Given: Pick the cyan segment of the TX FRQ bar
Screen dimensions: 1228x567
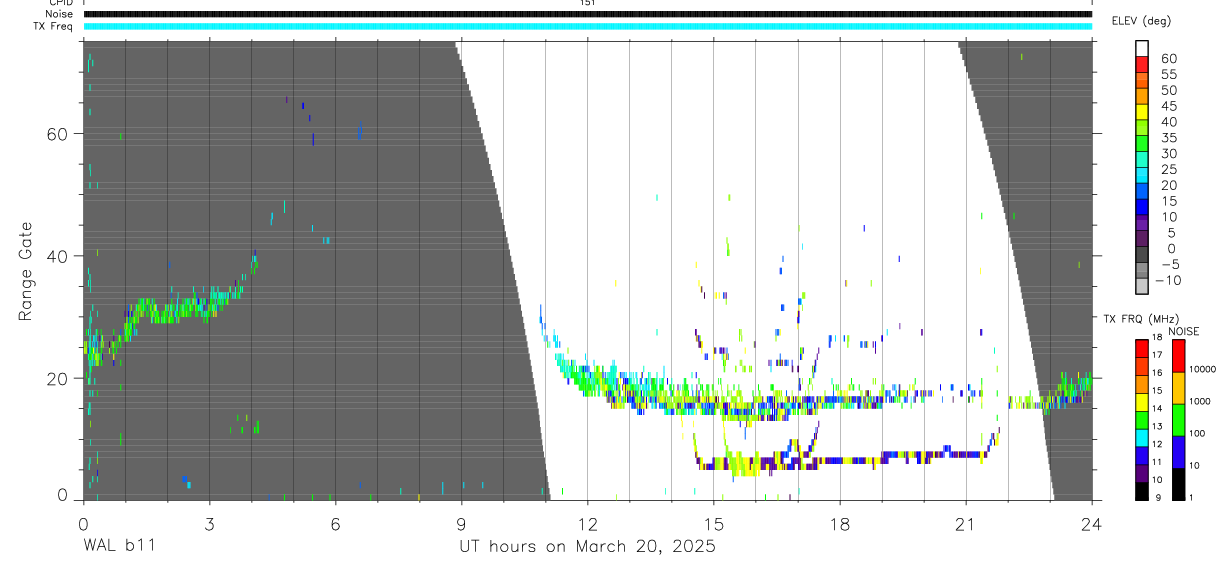Looking at the screenshot, I should [1142, 437].
